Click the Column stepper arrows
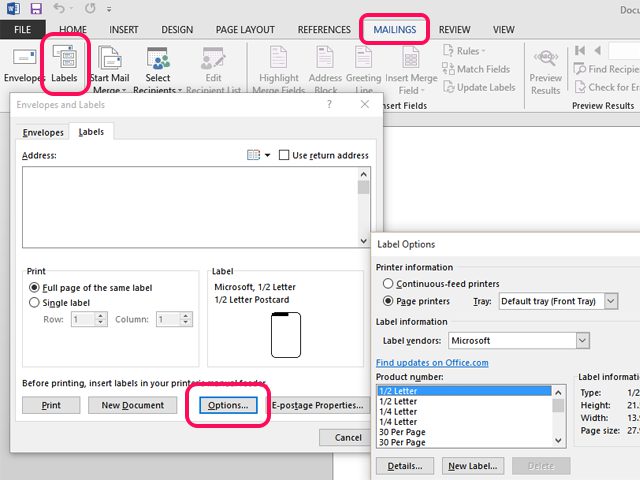 click(186, 319)
